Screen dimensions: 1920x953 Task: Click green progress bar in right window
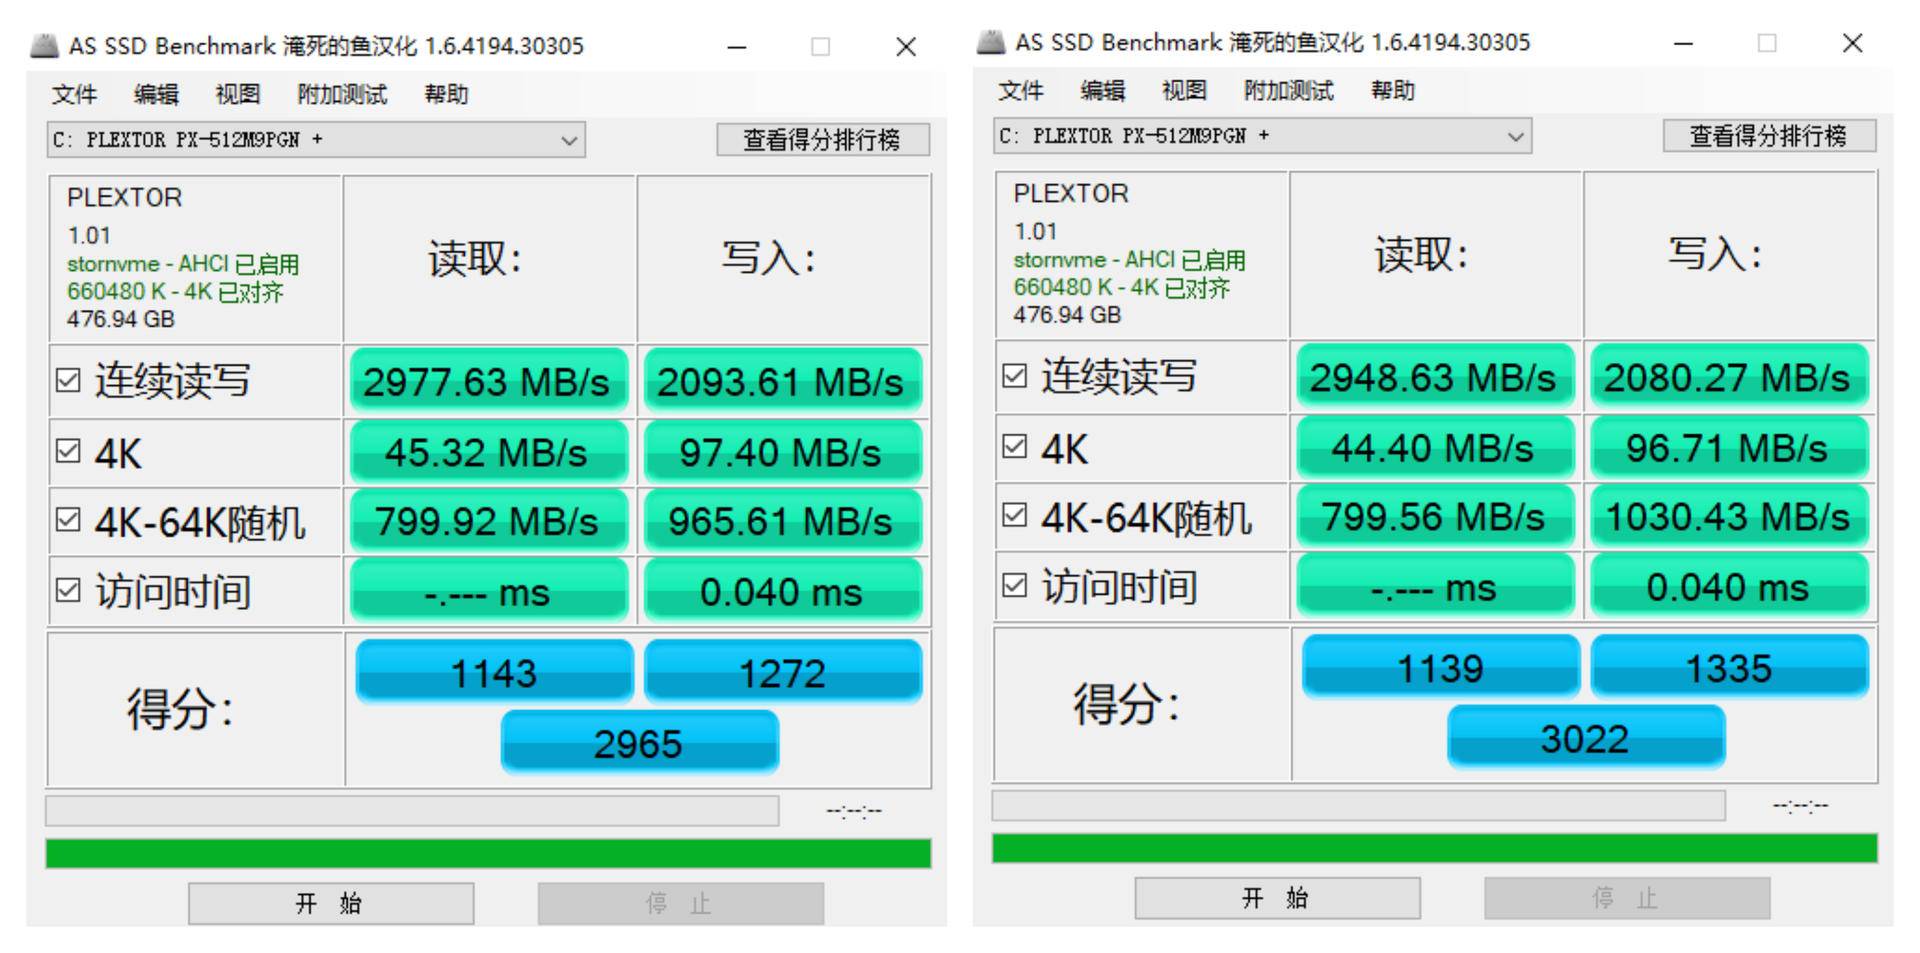[x=1434, y=848]
